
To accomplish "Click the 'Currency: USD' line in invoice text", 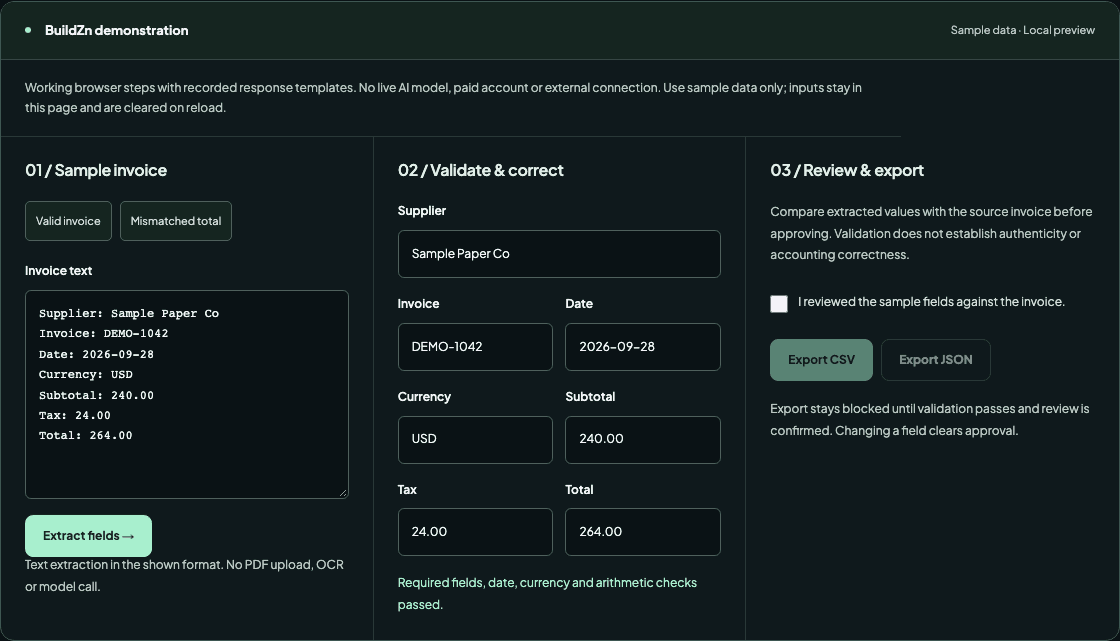I will 86,374.
